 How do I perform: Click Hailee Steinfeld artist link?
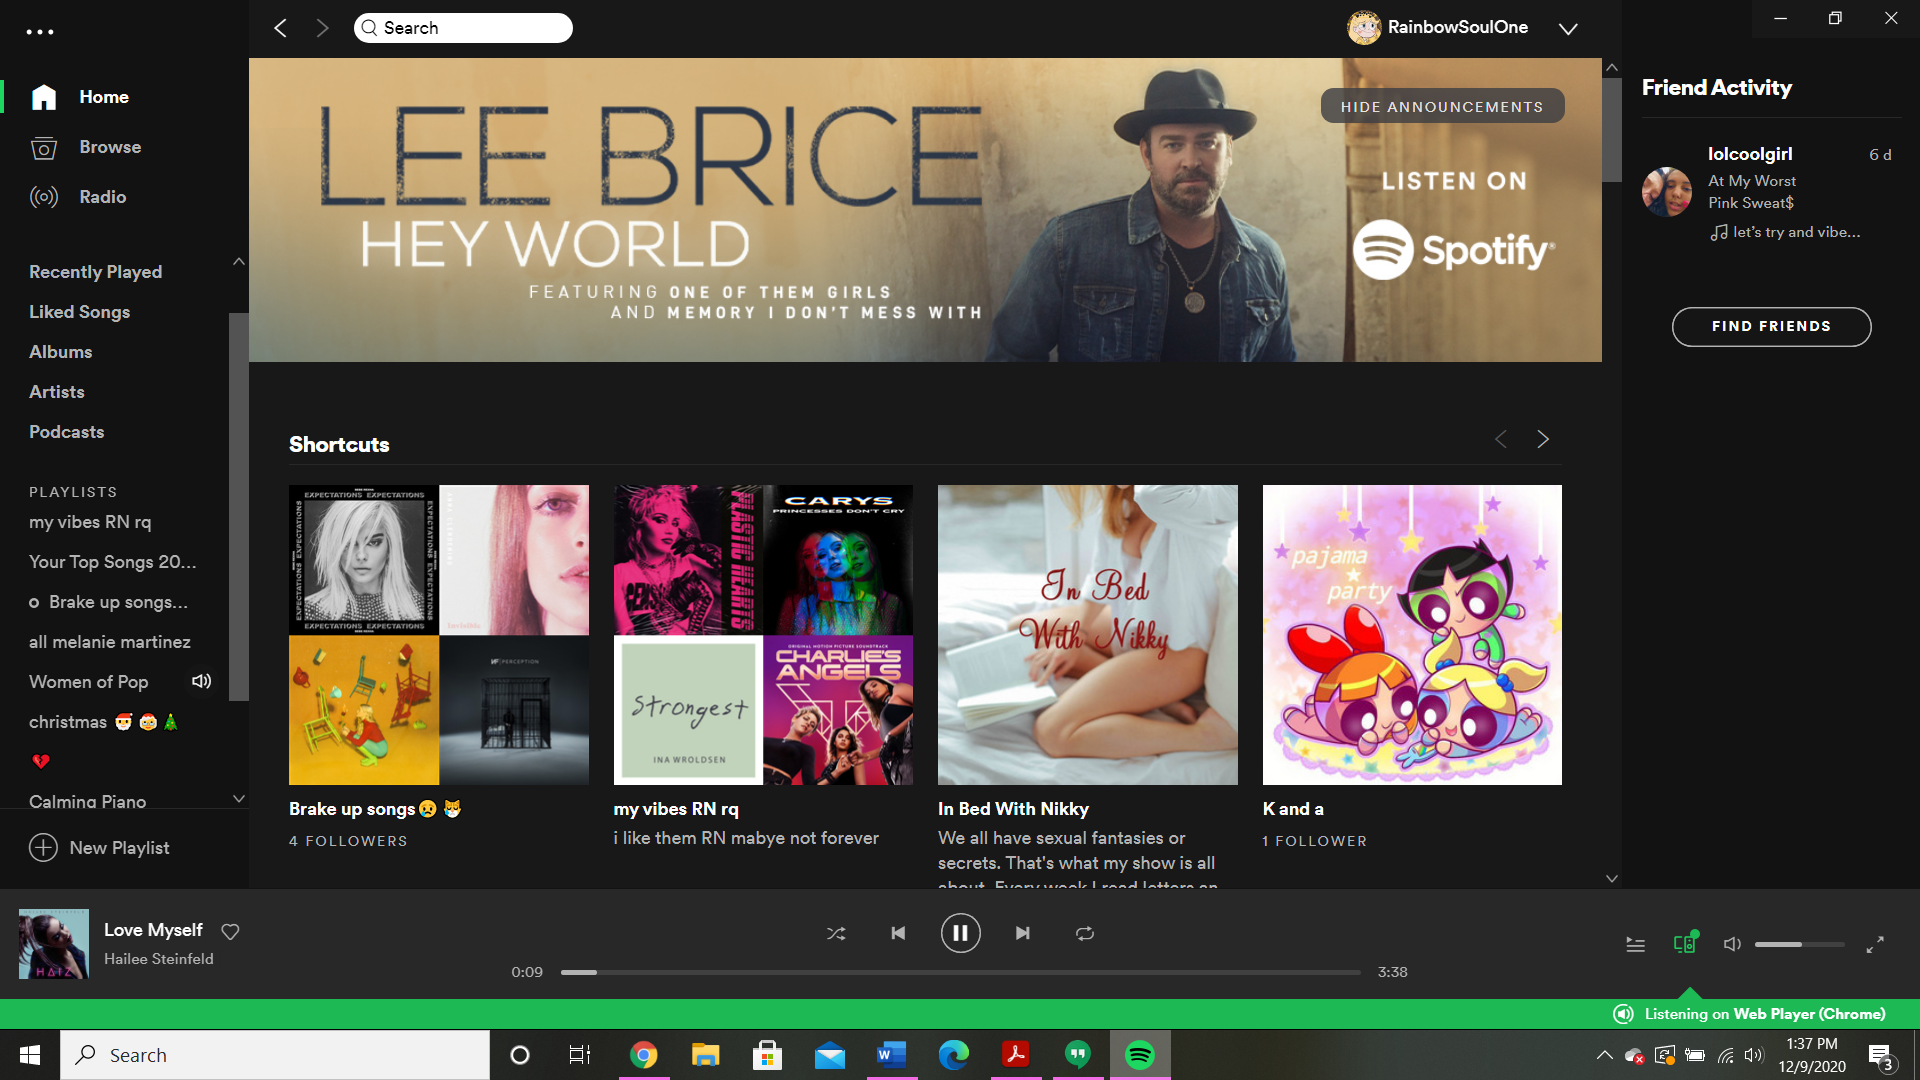click(159, 959)
